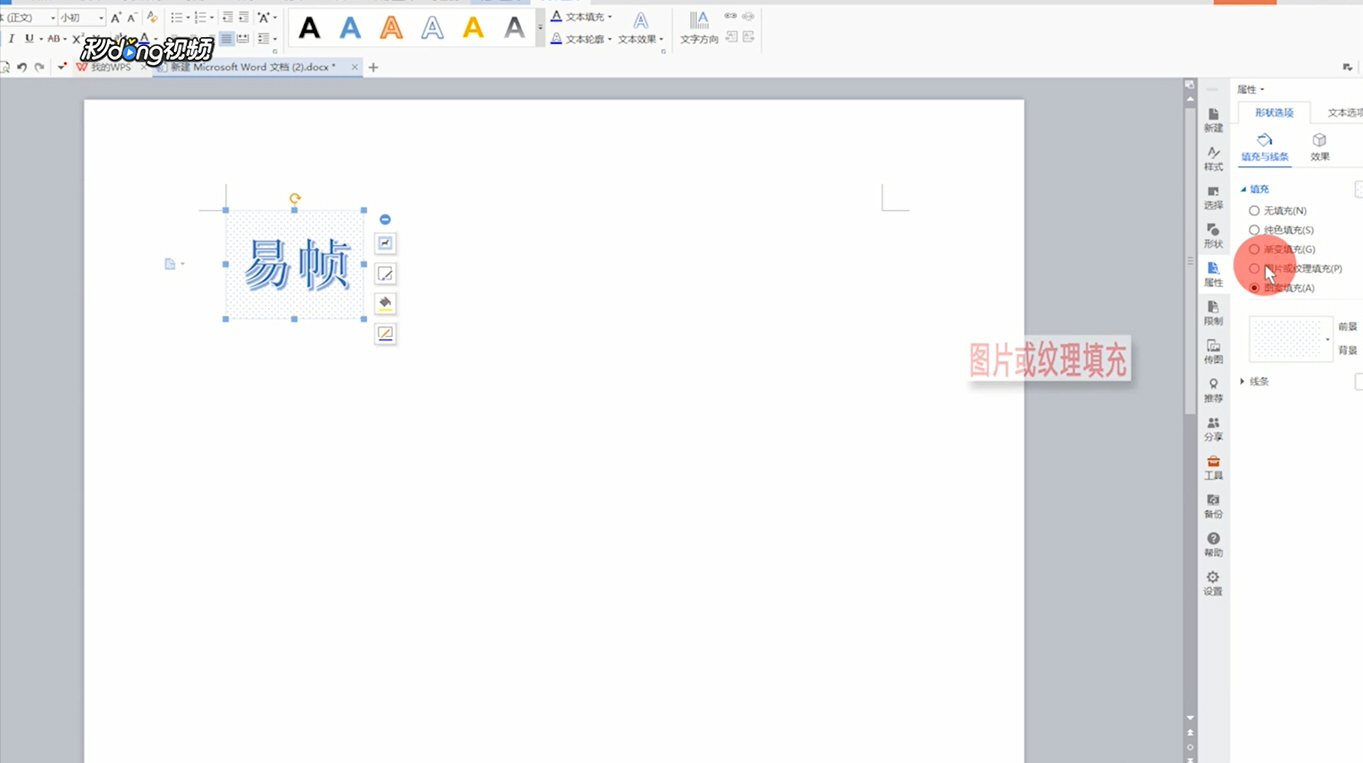Image resolution: width=1363 pixels, height=763 pixels.
Task: Apply the gray gradient WordArt preset
Action: coord(514,28)
